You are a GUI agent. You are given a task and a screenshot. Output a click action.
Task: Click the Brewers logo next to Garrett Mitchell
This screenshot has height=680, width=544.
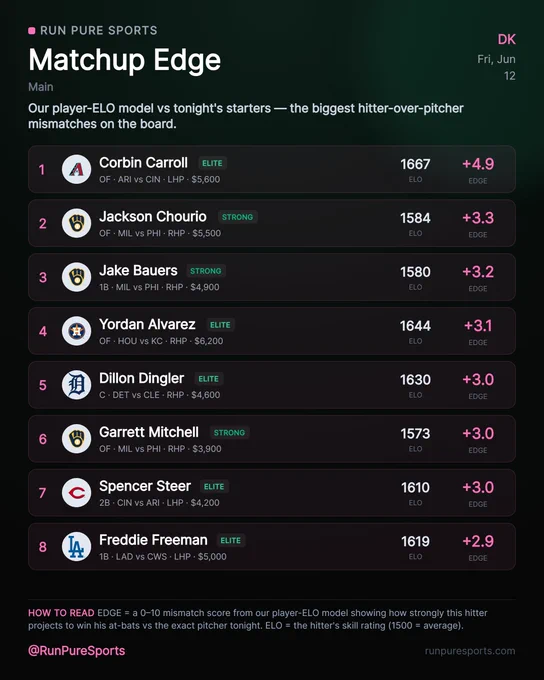[x=76, y=438]
